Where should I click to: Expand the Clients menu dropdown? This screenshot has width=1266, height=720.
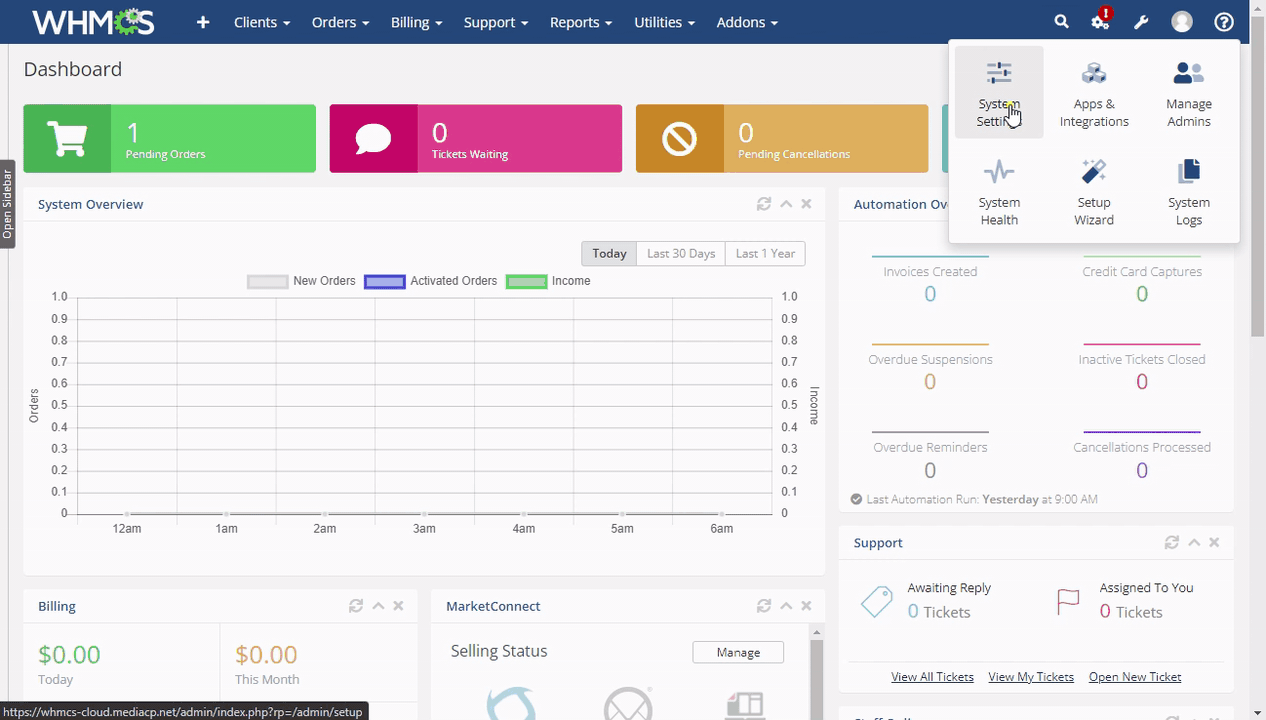click(262, 22)
